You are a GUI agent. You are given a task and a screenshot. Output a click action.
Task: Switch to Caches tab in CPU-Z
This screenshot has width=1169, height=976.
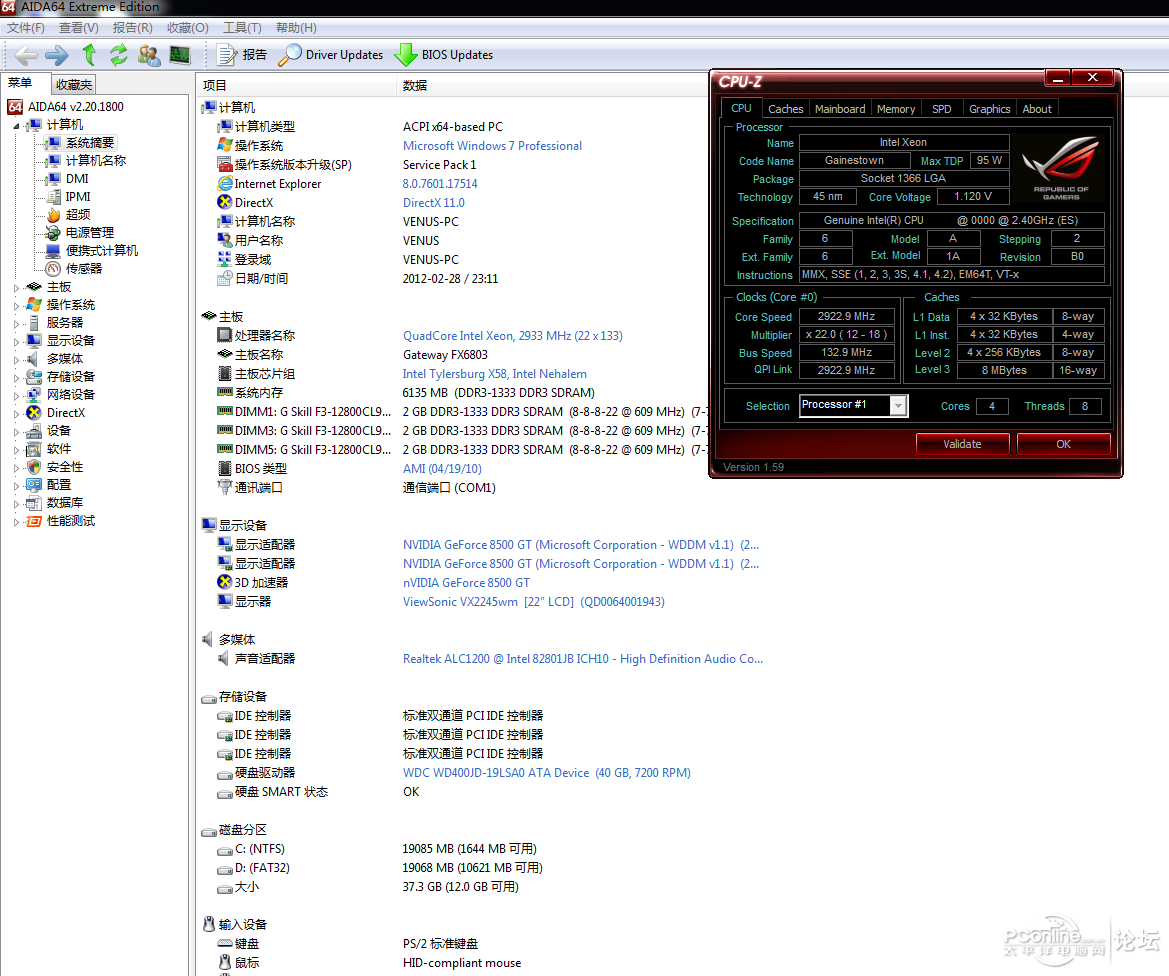[786, 109]
